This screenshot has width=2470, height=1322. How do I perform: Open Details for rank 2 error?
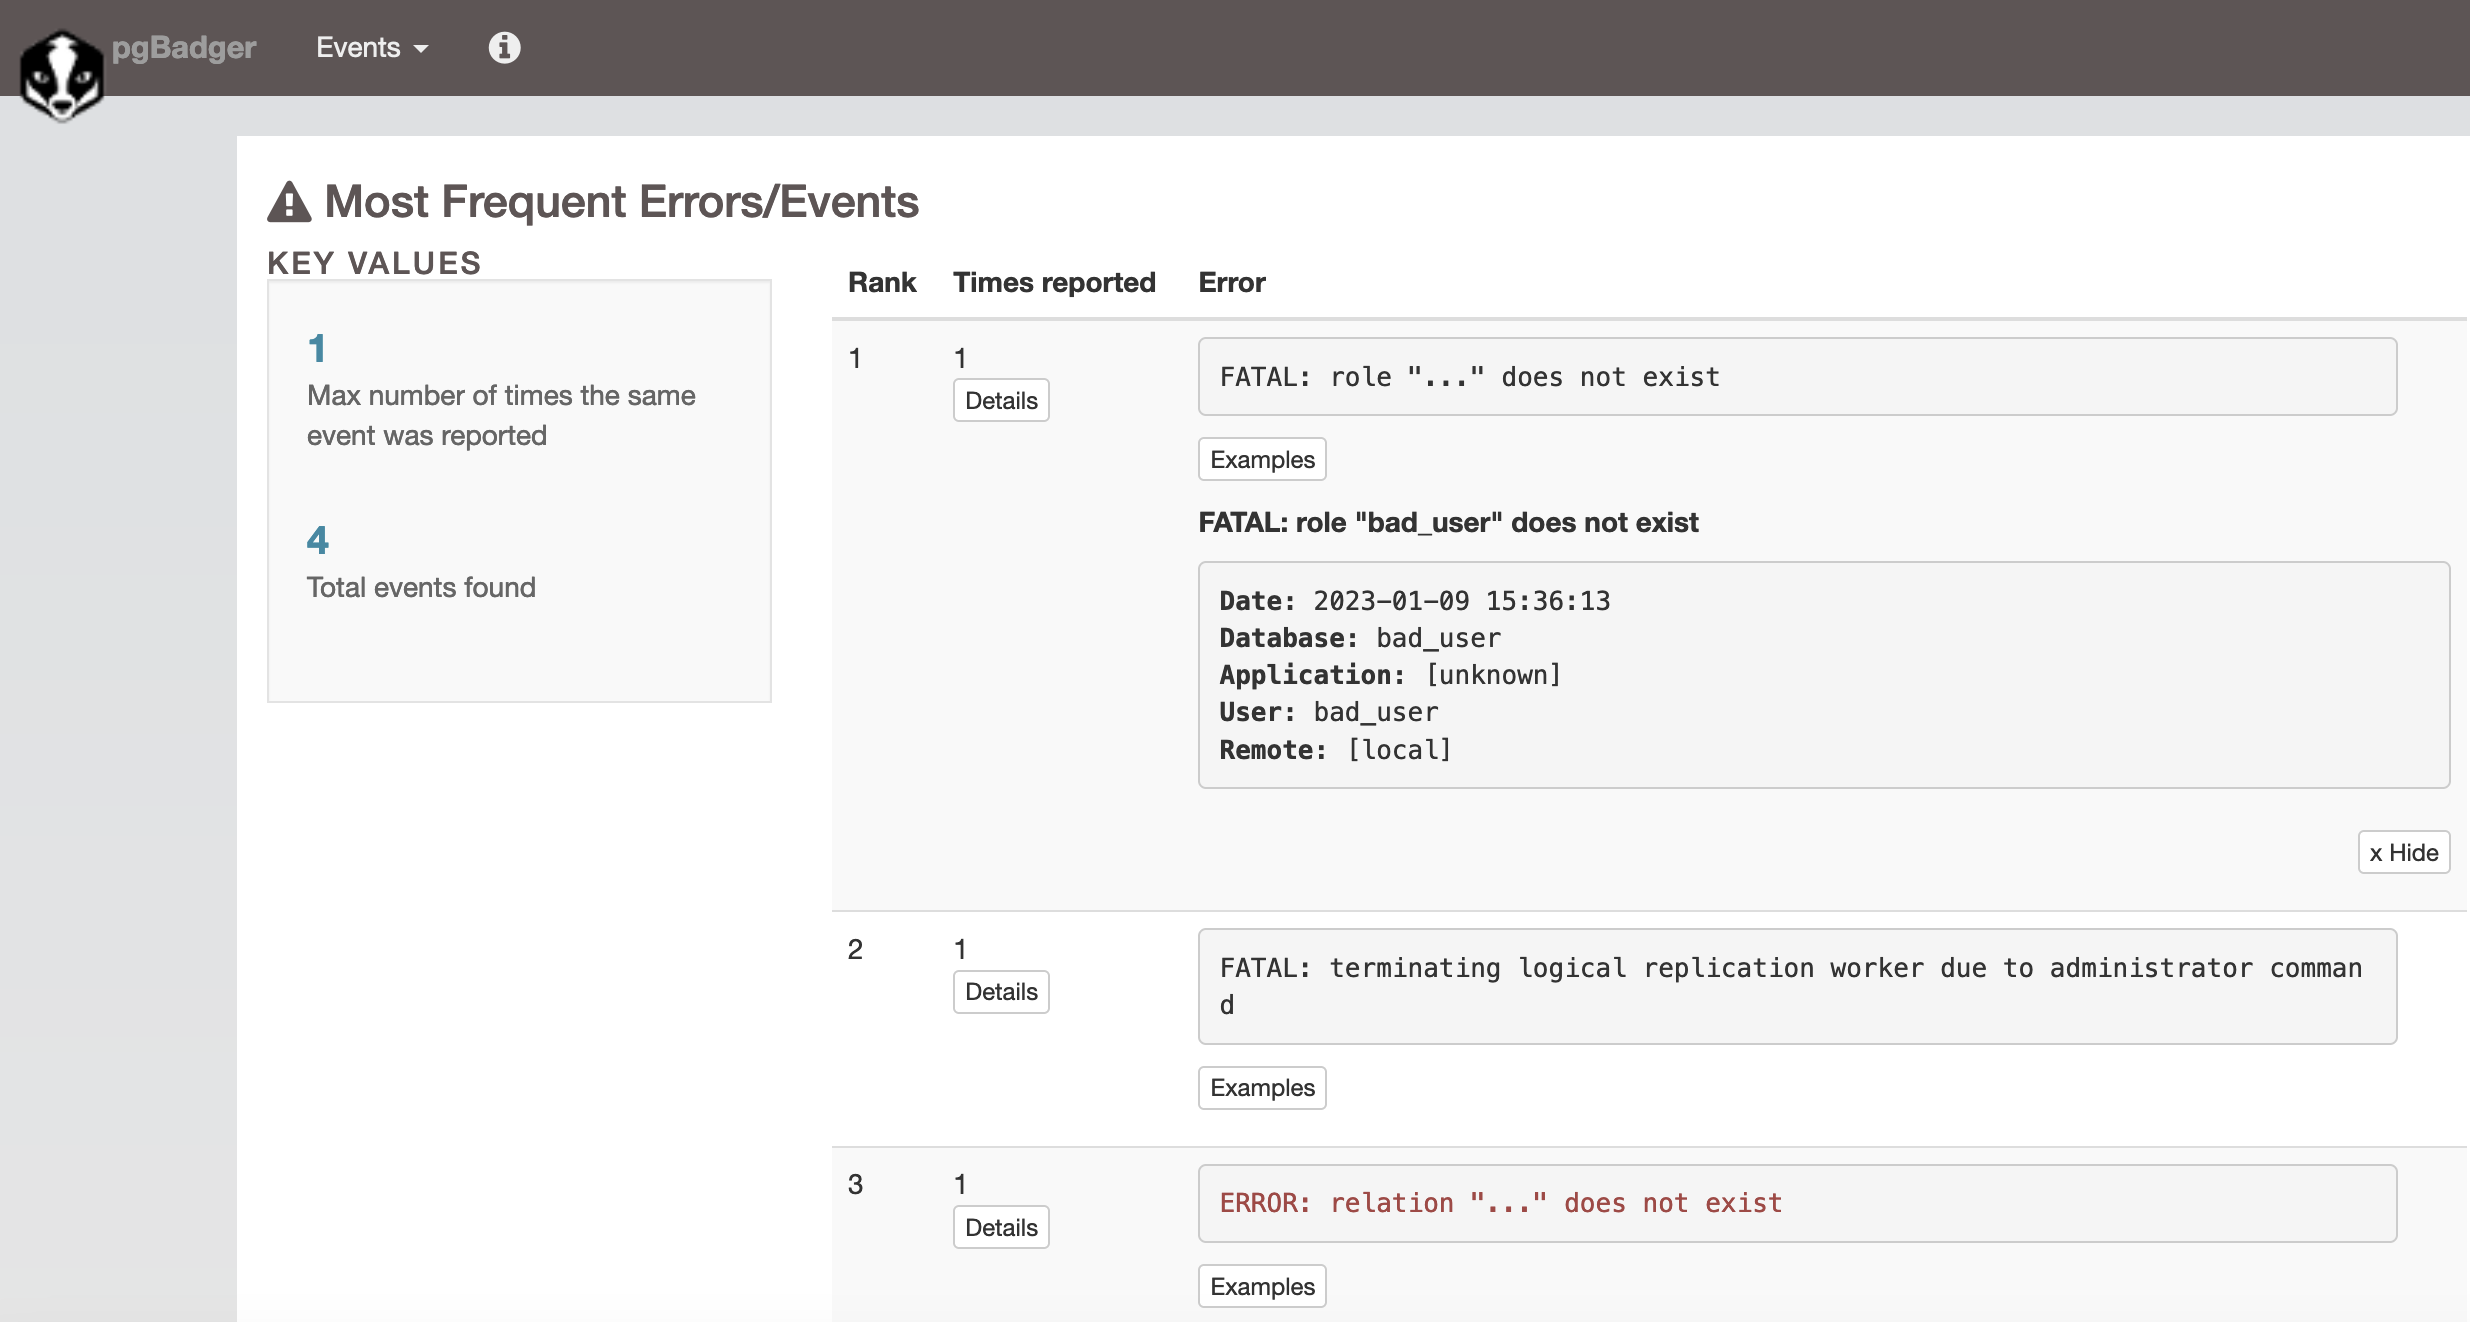pyautogui.click(x=1001, y=992)
